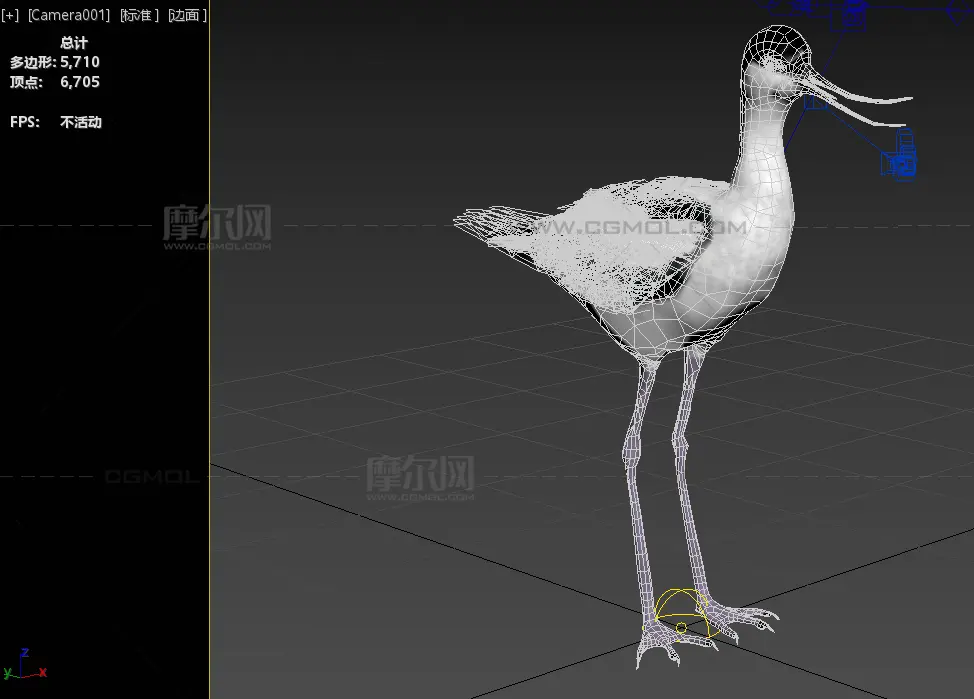
Task: Open the 标准 shading preset menu
Action: pos(139,15)
